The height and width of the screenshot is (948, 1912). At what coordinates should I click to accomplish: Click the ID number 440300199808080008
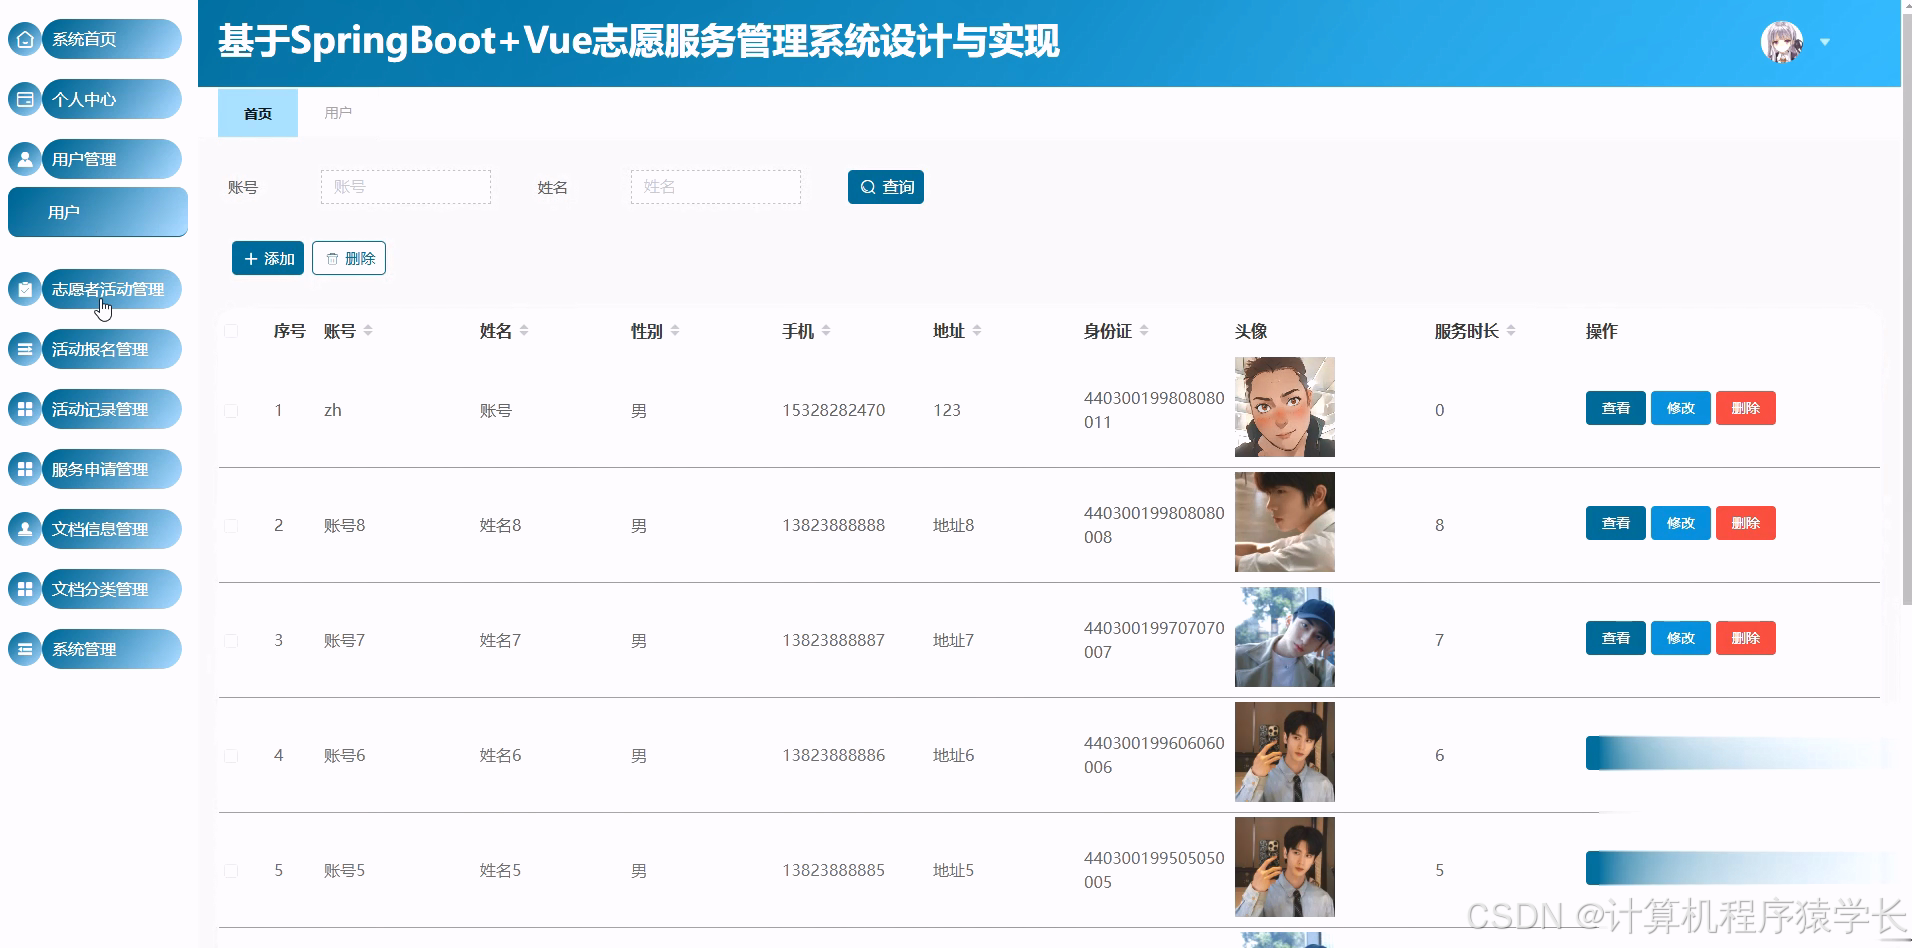(1154, 525)
